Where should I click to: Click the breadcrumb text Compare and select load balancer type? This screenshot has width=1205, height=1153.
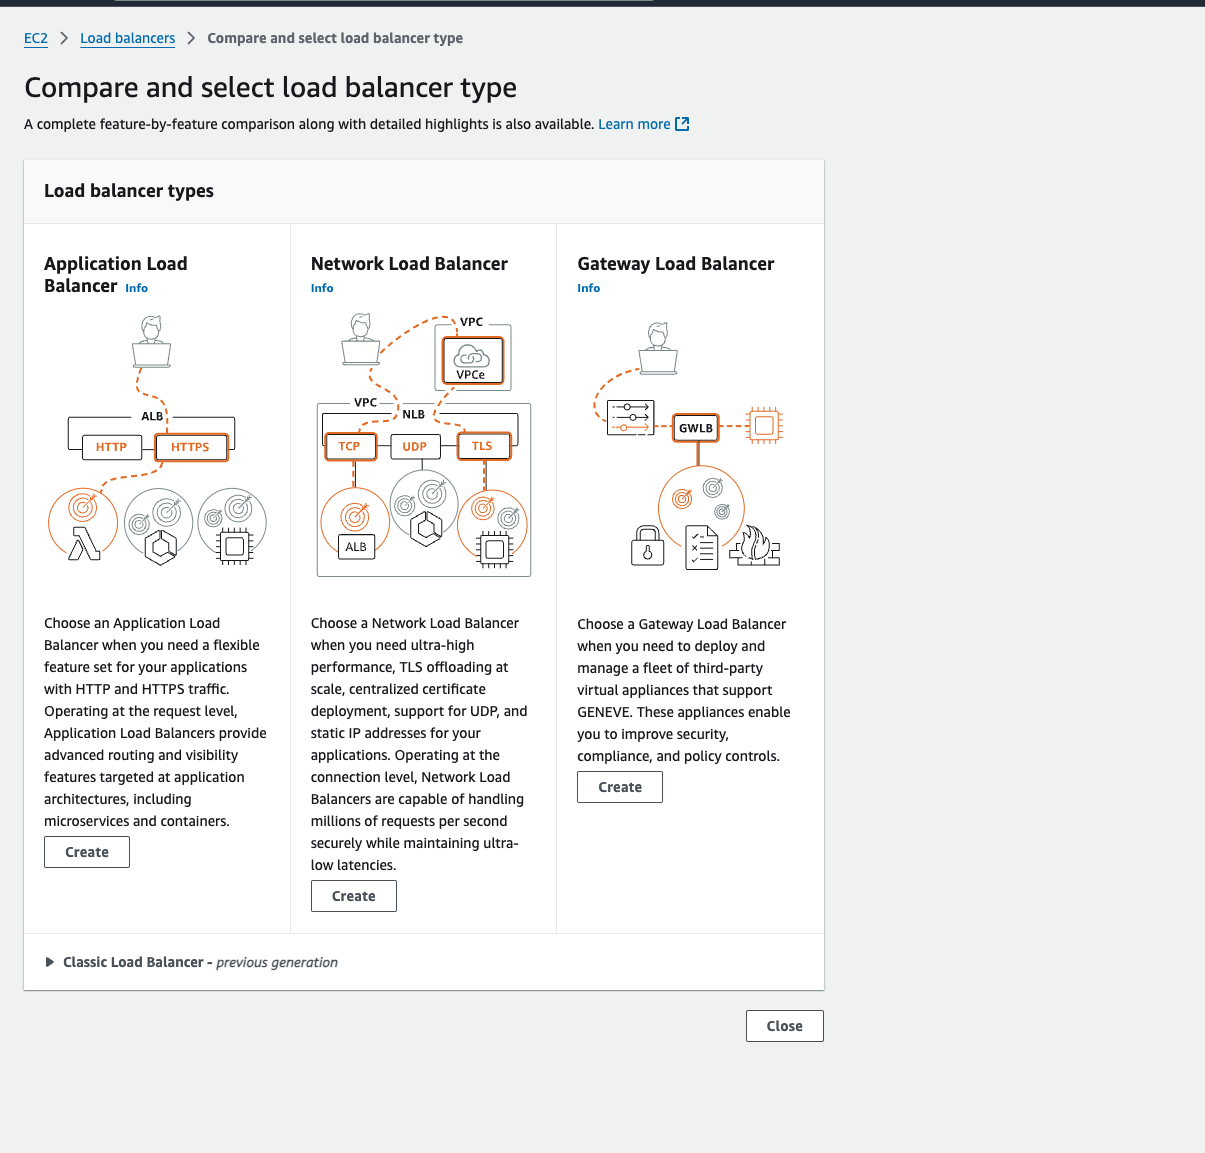tap(335, 38)
